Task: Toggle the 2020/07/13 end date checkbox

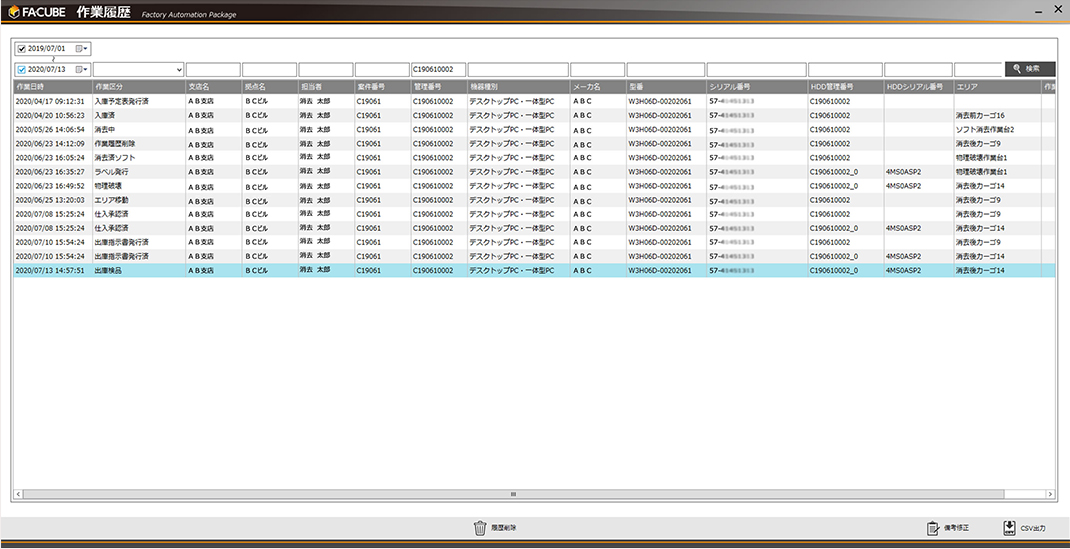Action: point(22,69)
